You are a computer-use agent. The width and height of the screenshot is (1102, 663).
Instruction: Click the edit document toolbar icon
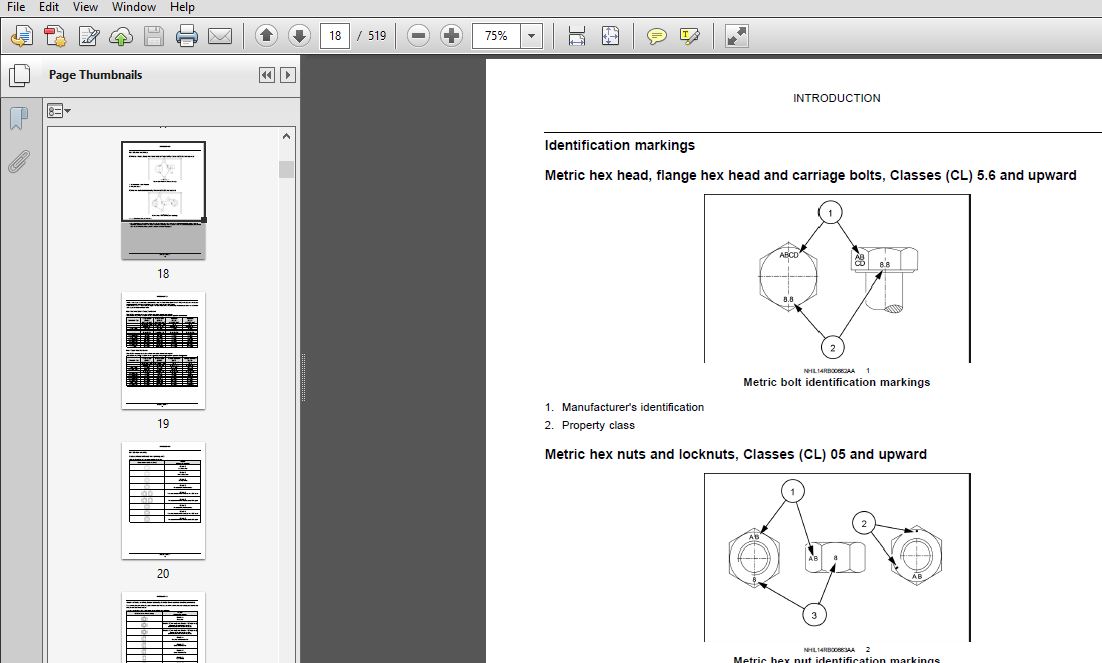[89, 36]
